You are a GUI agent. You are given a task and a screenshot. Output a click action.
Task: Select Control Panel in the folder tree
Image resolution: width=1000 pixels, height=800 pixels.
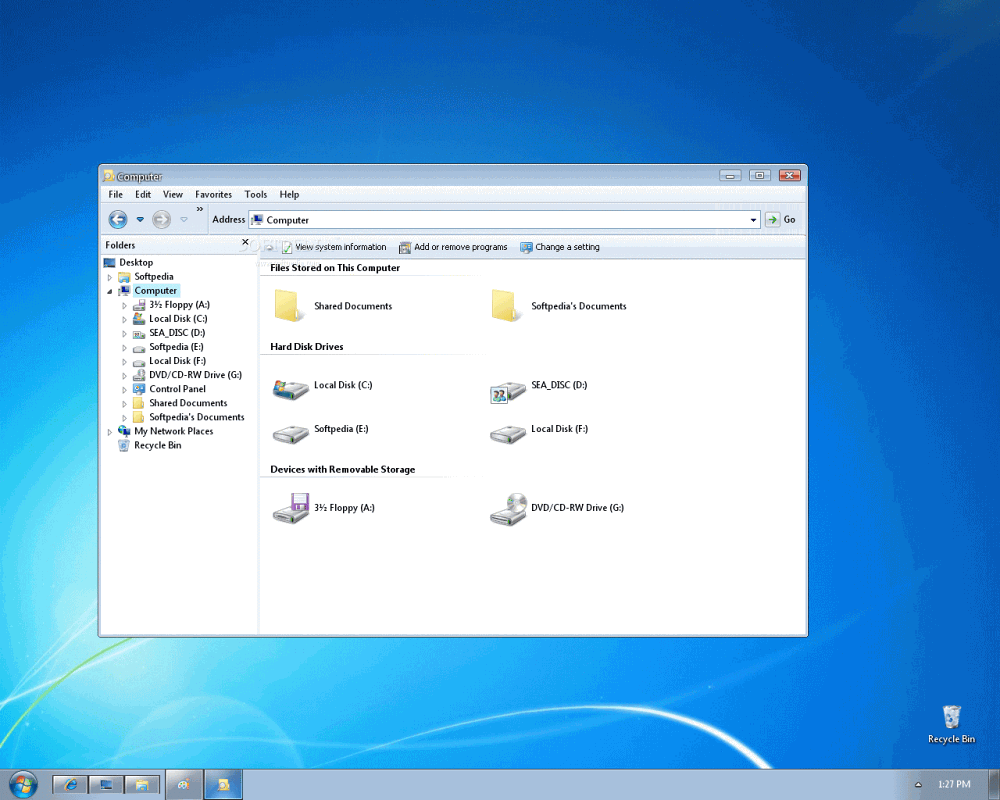(177, 389)
